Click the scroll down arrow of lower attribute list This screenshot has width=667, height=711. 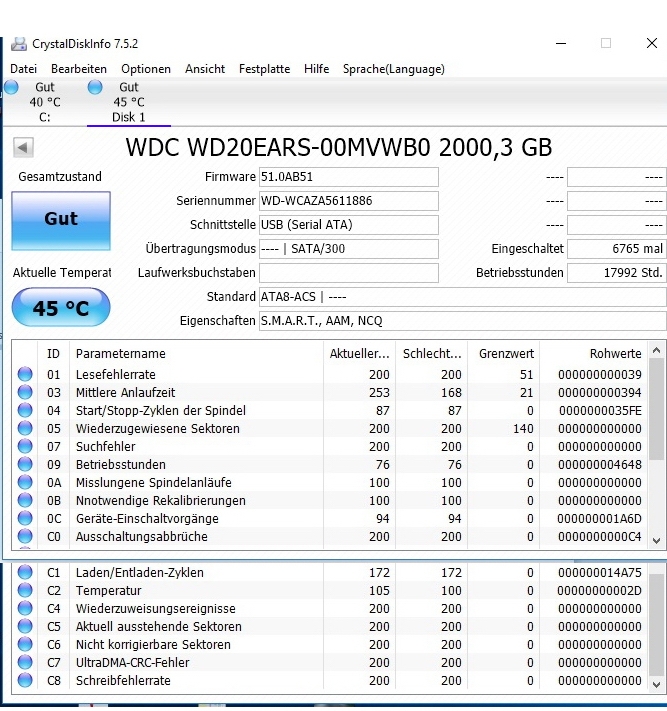(x=656, y=685)
